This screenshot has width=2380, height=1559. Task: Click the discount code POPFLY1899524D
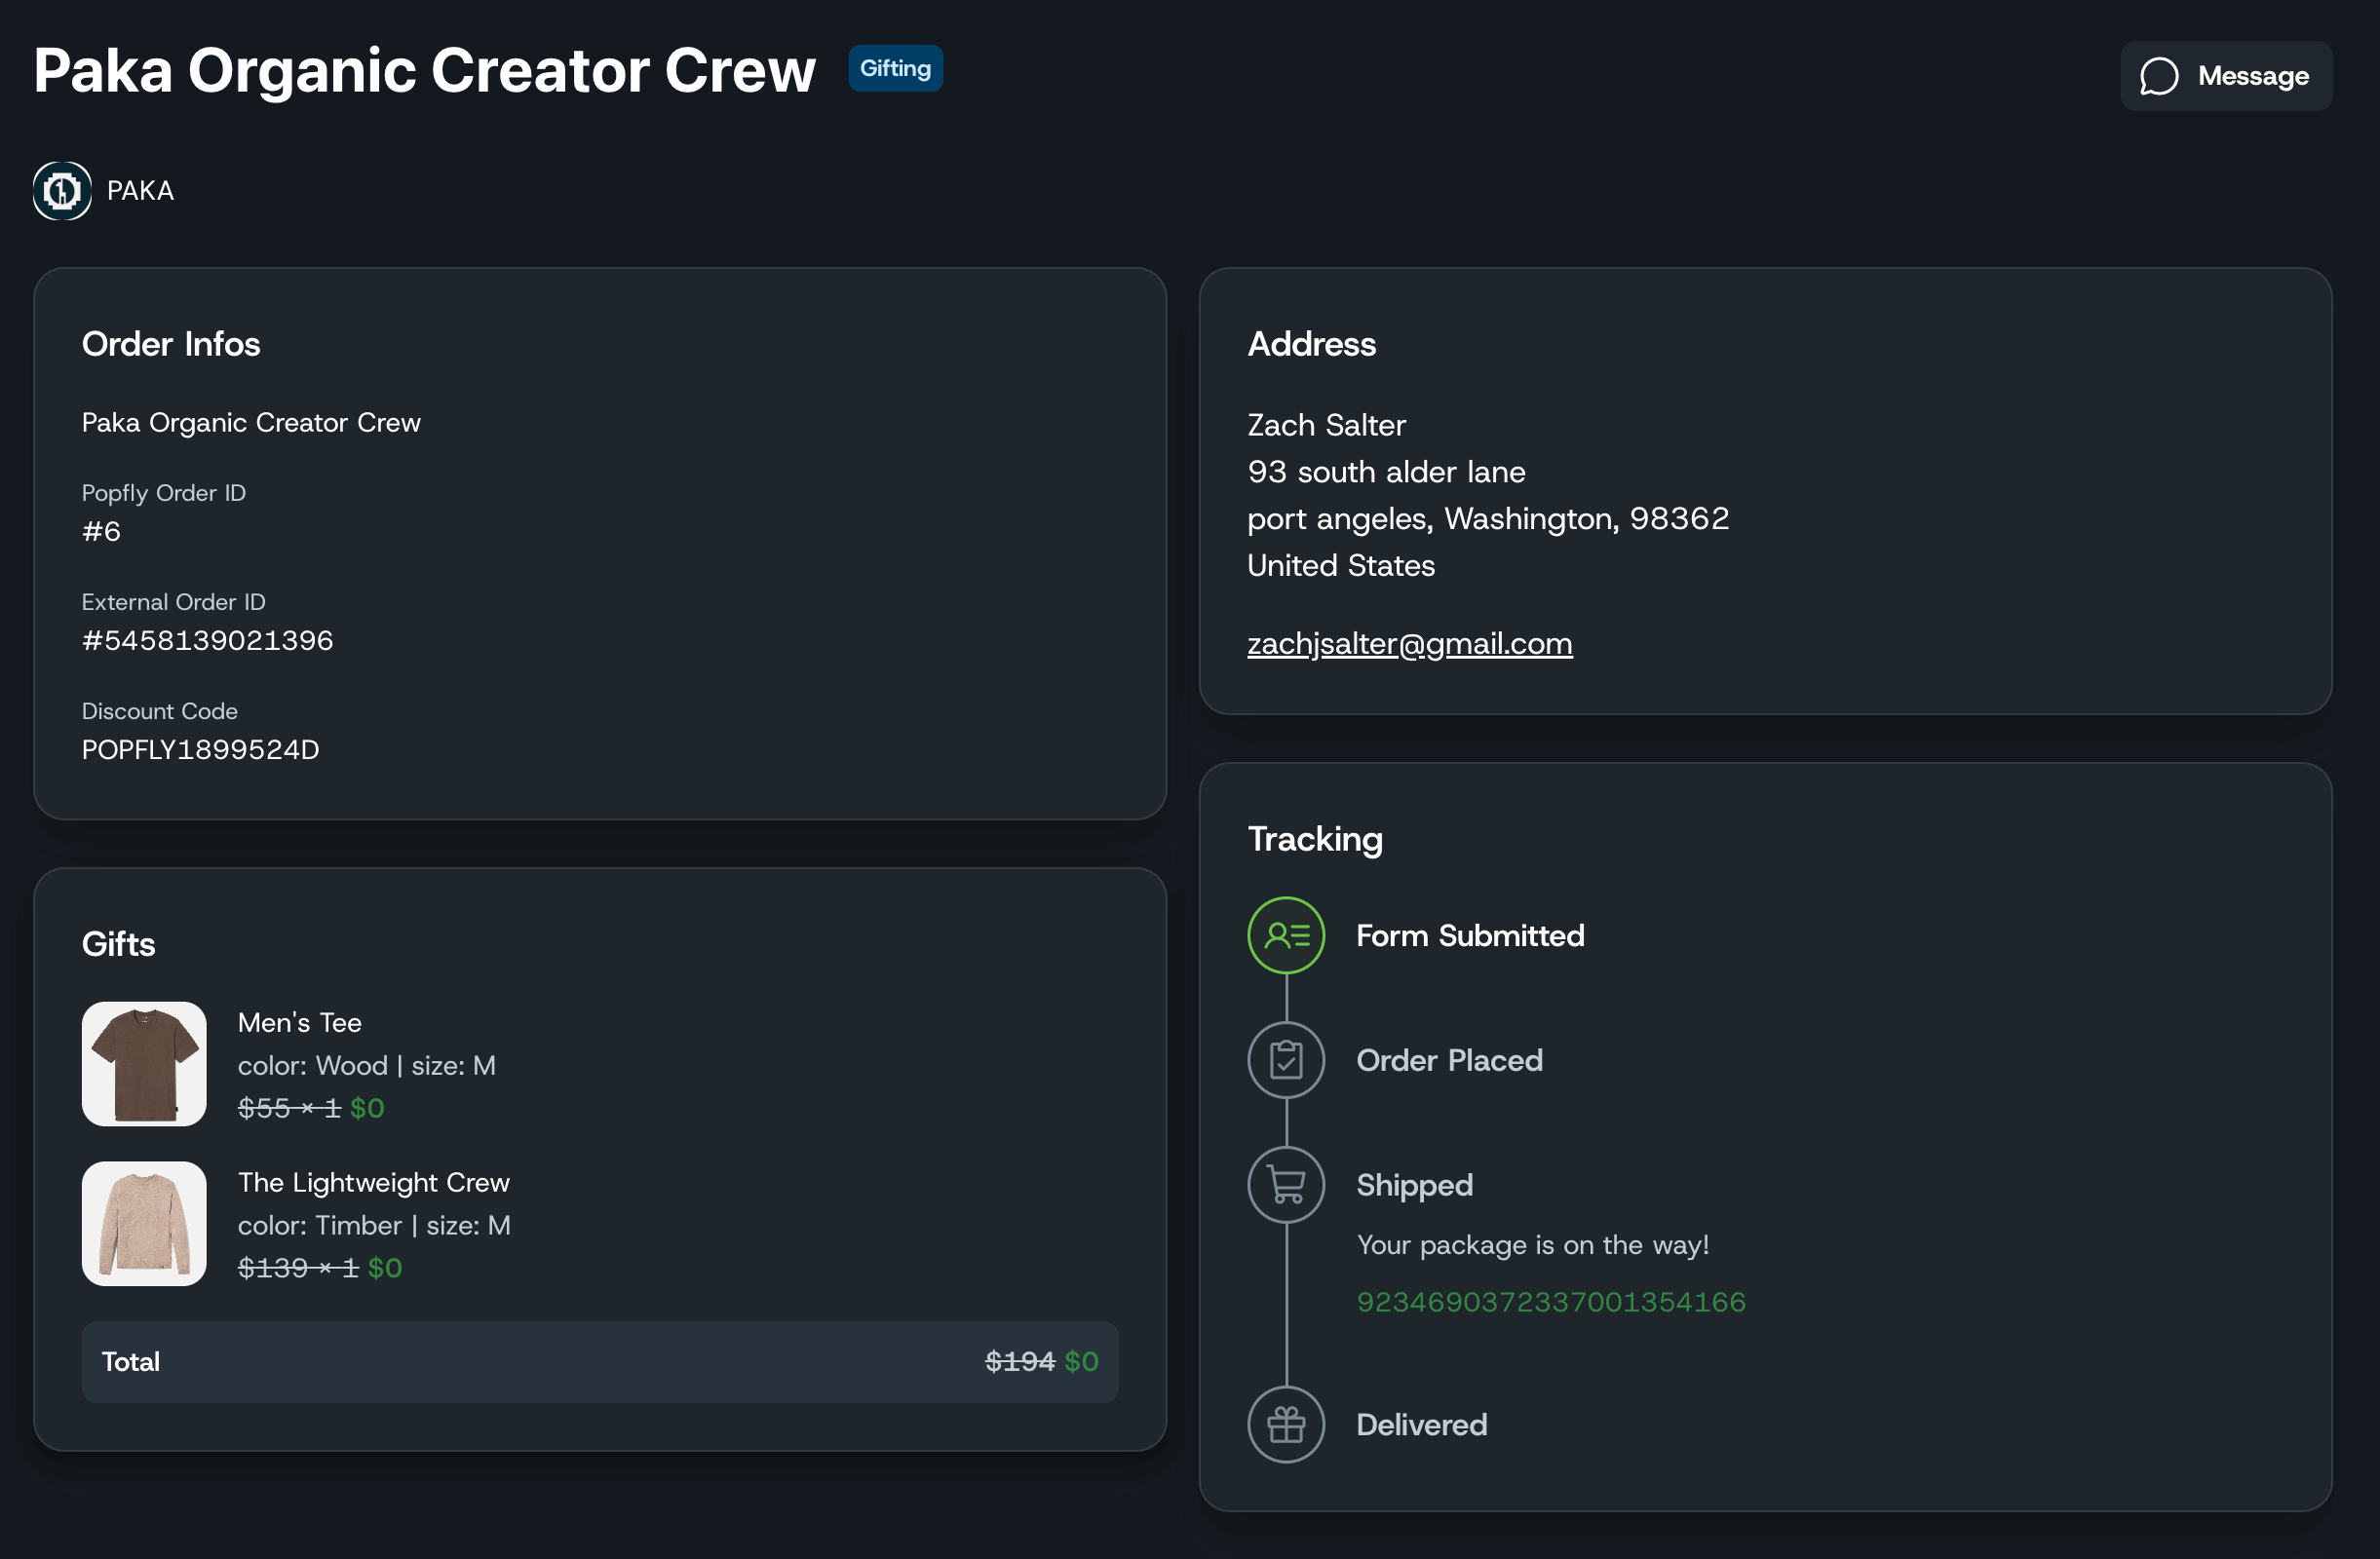click(x=200, y=749)
